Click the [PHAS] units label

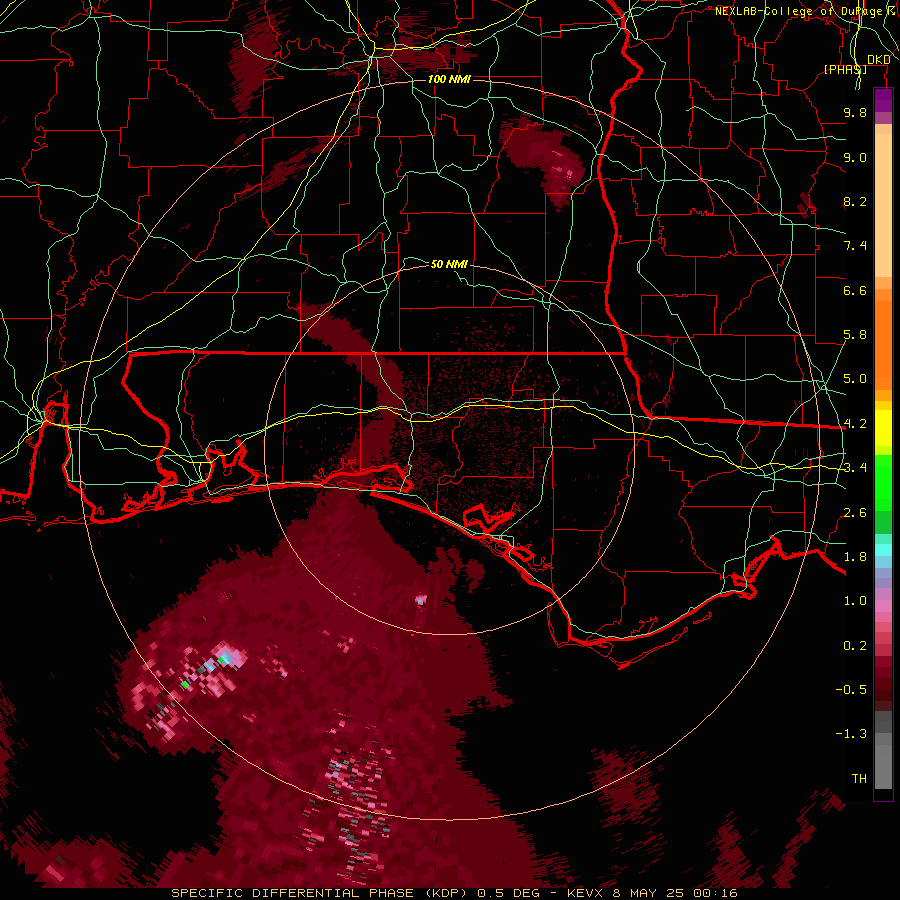[845, 69]
